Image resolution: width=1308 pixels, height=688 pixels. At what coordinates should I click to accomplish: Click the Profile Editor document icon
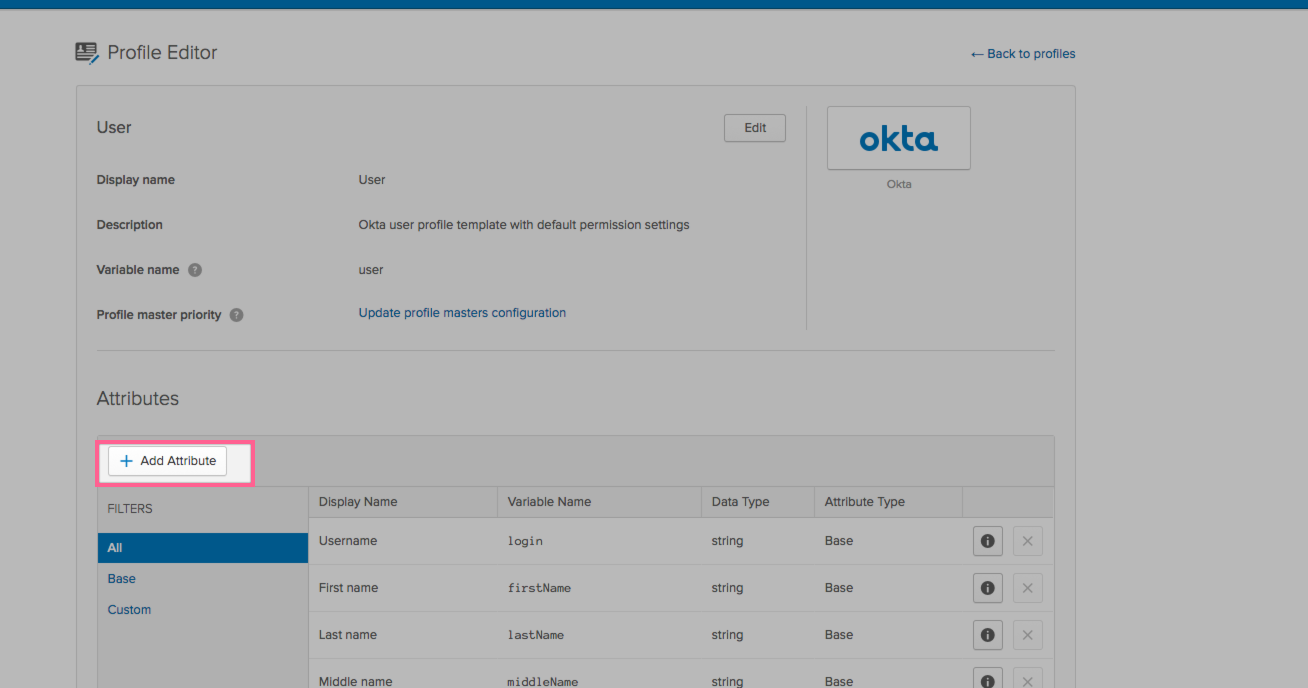(x=87, y=51)
